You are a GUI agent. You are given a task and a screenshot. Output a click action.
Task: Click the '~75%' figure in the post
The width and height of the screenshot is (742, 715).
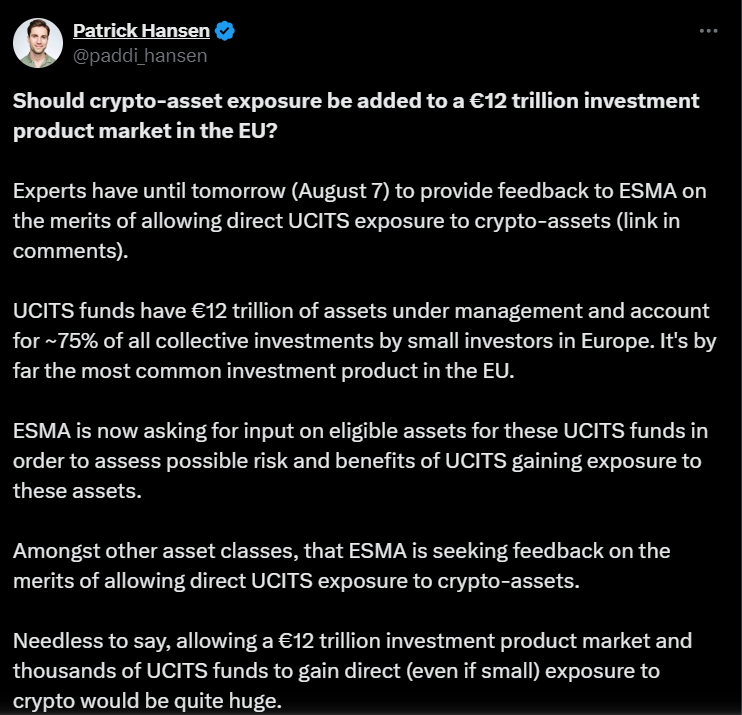click(x=71, y=341)
